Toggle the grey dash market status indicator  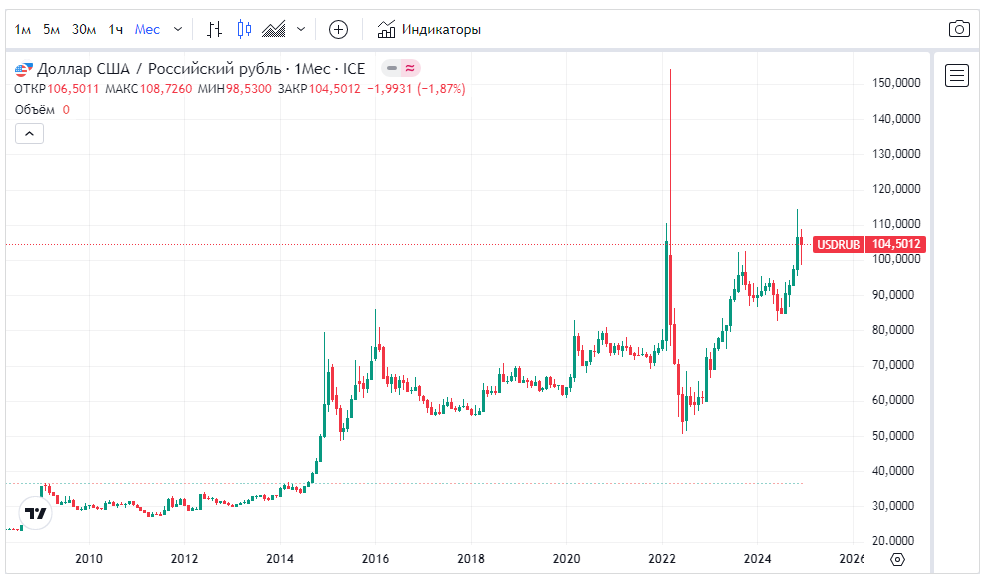392,69
